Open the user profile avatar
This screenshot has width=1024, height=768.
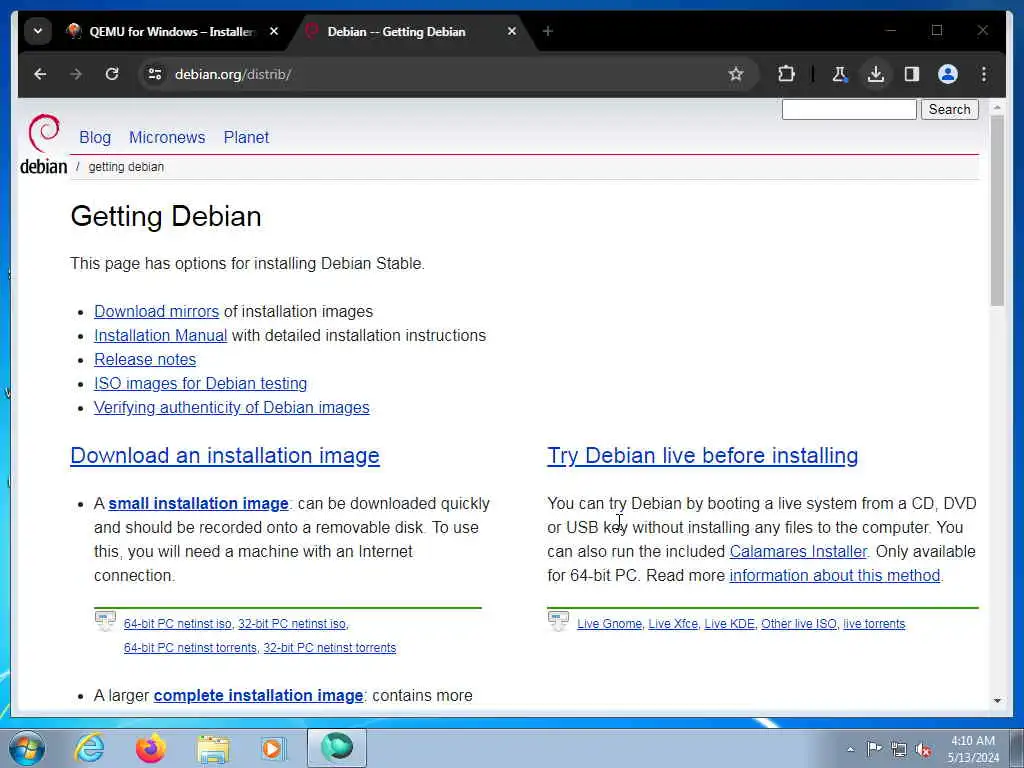948,74
